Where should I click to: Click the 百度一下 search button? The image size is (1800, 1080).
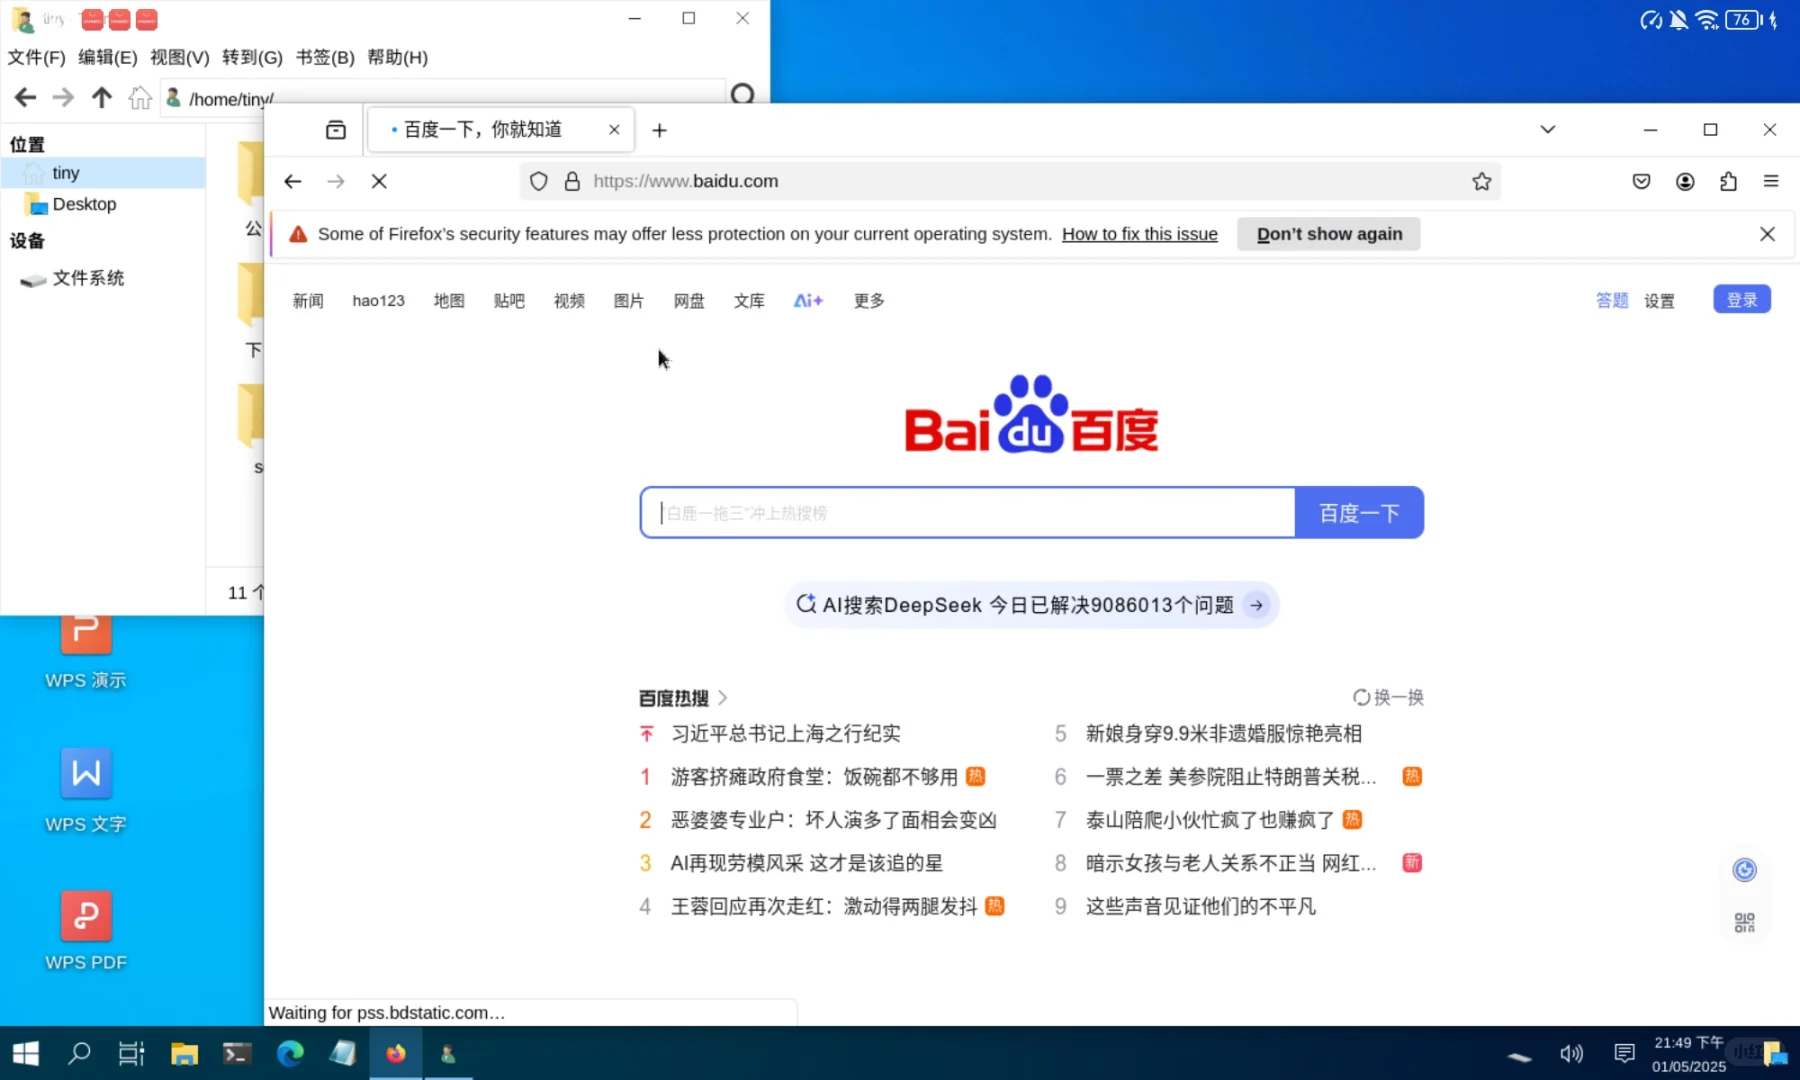coord(1359,512)
